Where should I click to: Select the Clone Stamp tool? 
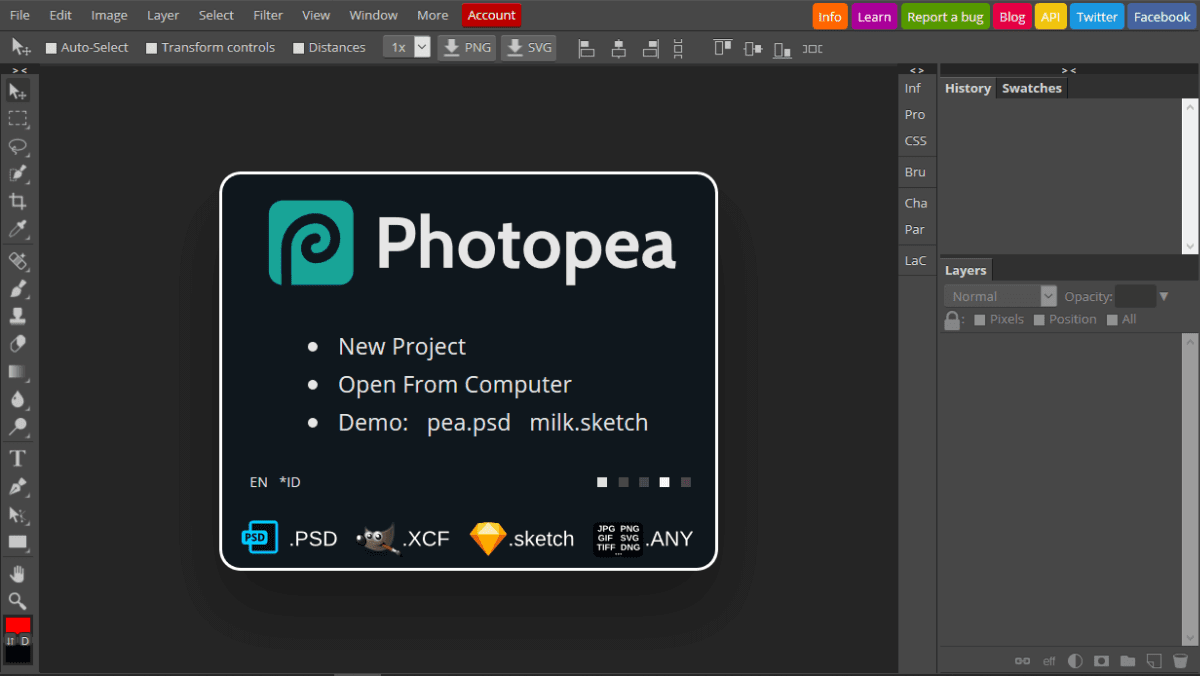17,317
